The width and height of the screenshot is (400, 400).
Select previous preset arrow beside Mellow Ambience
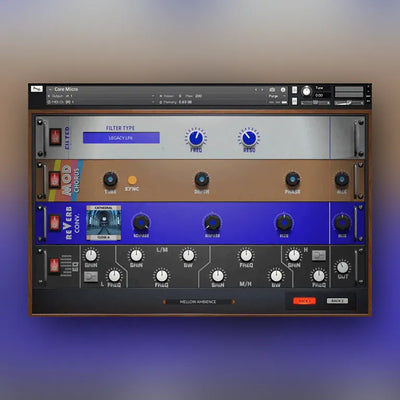164,302
